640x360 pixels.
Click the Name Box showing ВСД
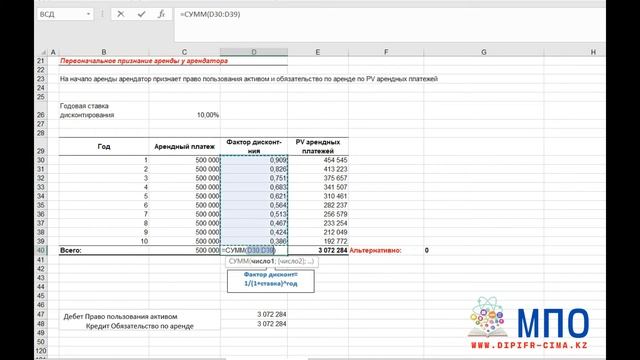(61, 14)
